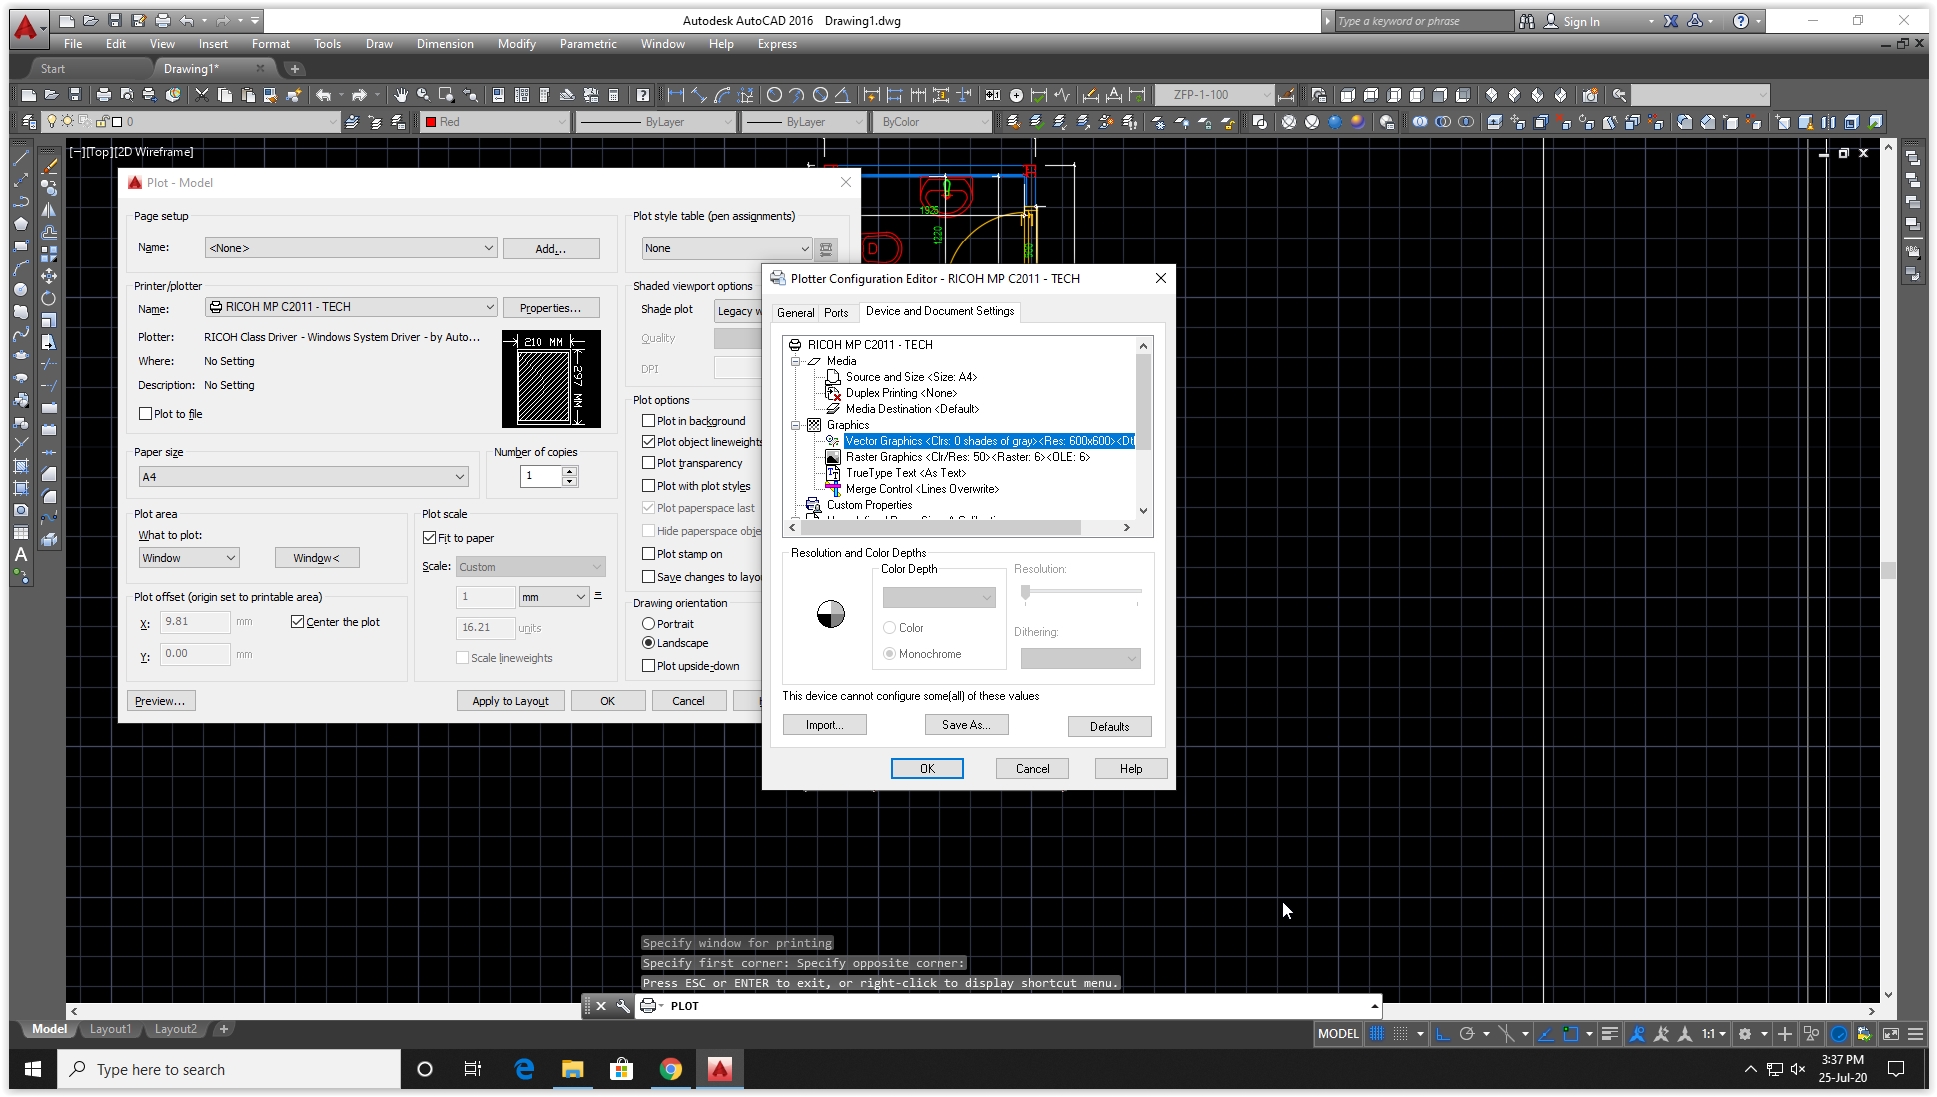
Task: Open the Format menu
Action: click(269, 43)
